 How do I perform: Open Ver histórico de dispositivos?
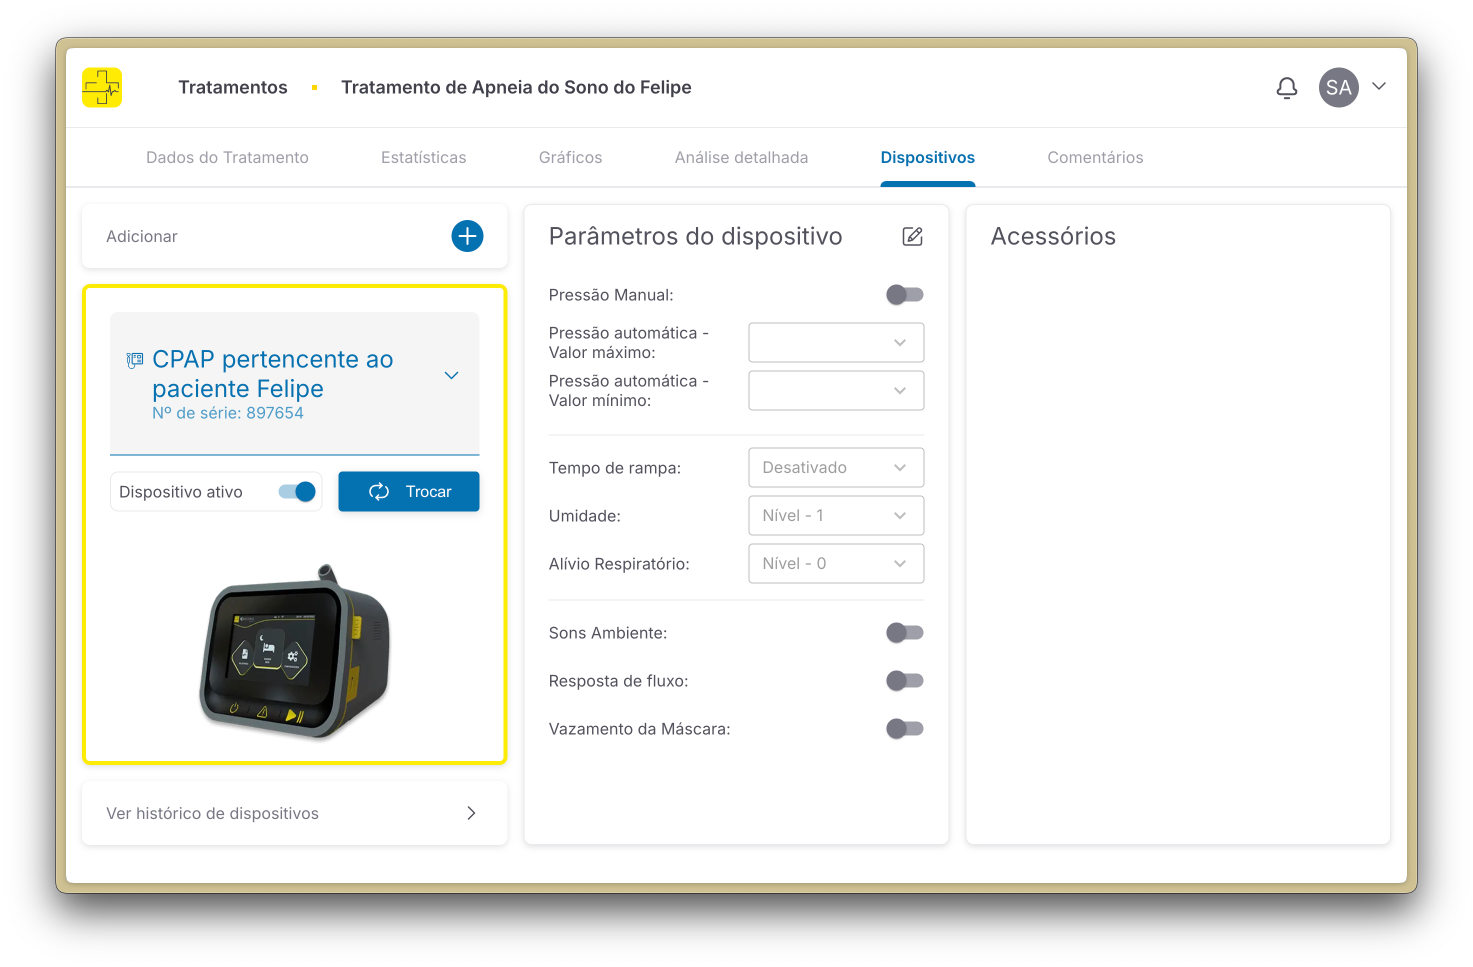point(212,813)
